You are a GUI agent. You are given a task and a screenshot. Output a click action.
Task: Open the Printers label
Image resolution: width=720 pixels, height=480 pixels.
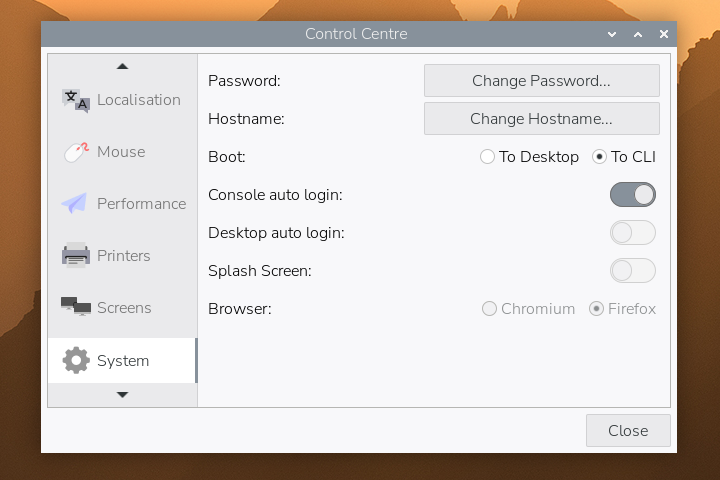(124, 256)
